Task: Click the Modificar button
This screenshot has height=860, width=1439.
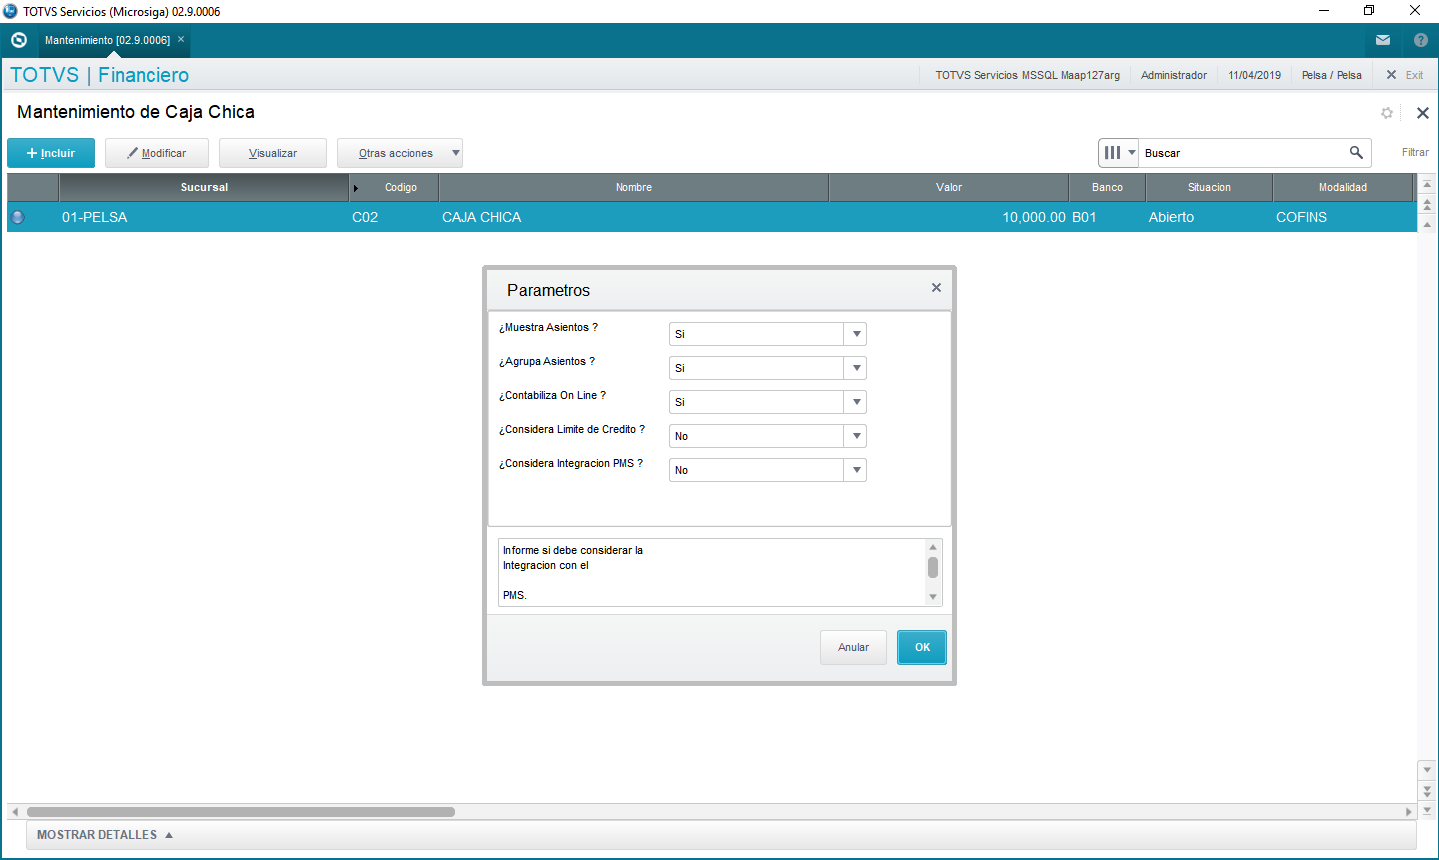Action: click(157, 153)
